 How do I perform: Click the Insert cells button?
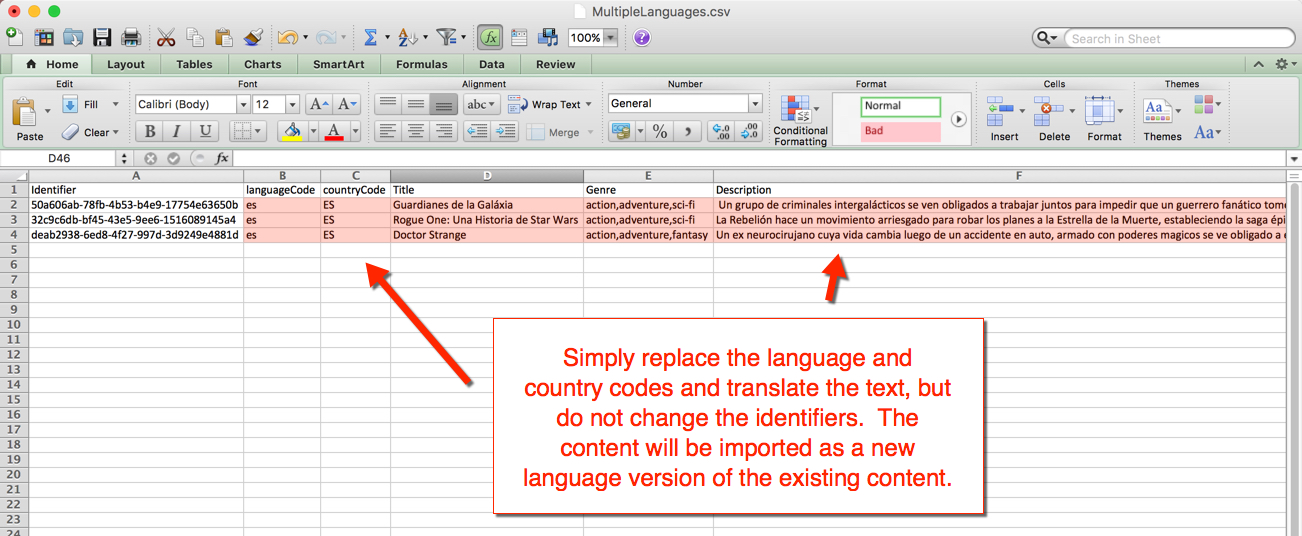click(x=1004, y=119)
